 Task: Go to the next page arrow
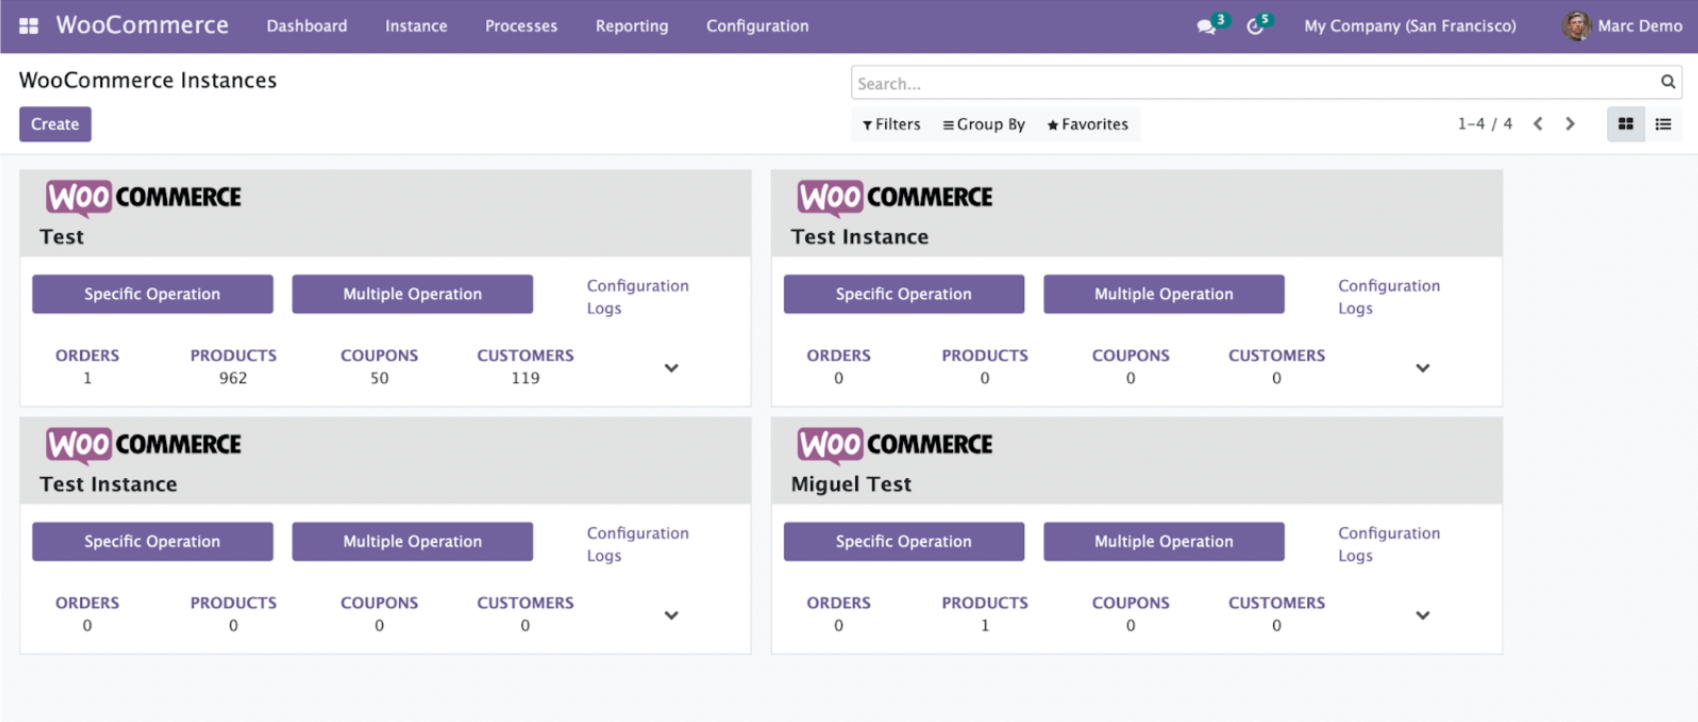point(1570,124)
